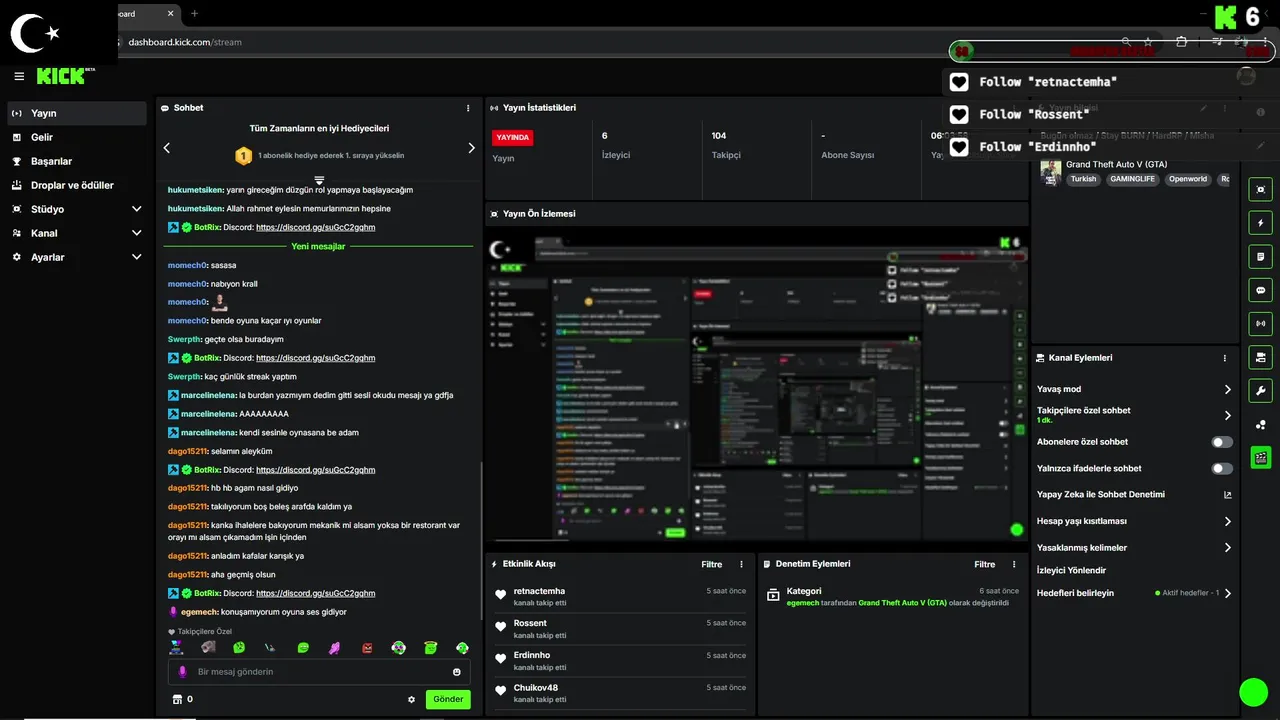Image resolution: width=1280 pixels, height=720 pixels.
Task: Click the wrench tool icon in right toolbar
Action: (x=1261, y=390)
